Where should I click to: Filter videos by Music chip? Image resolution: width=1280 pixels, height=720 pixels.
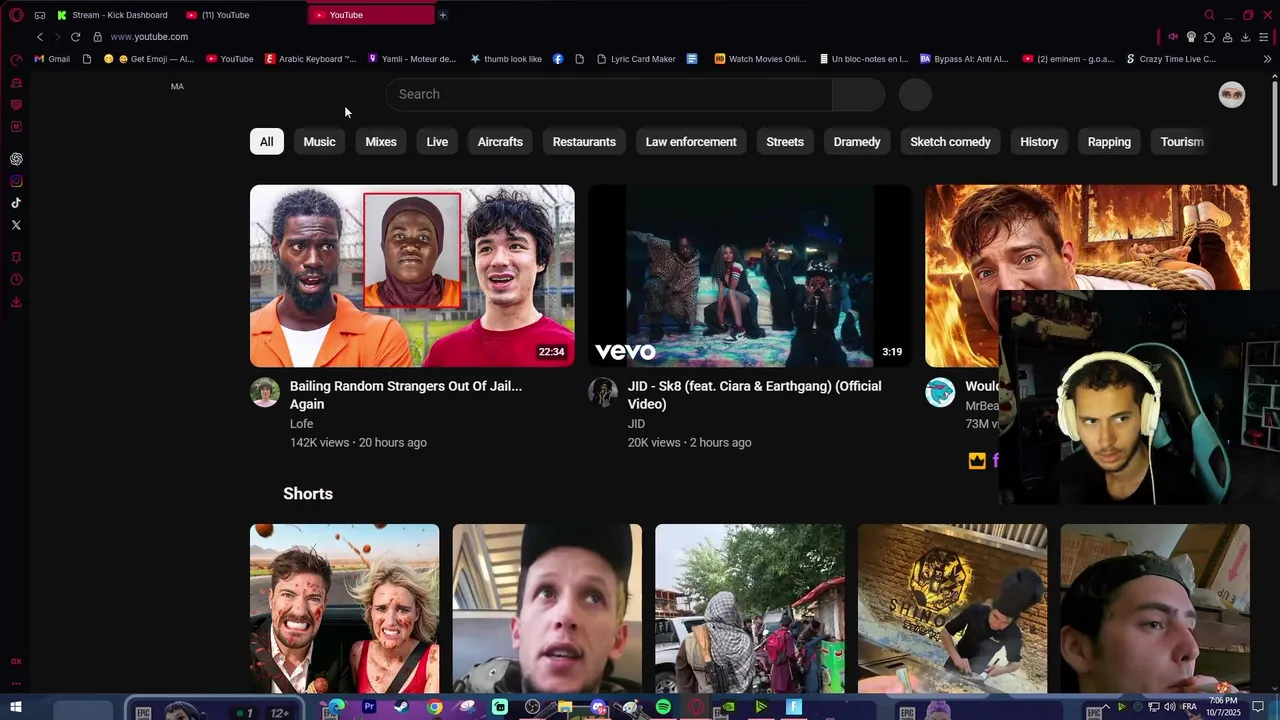tap(320, 142)
